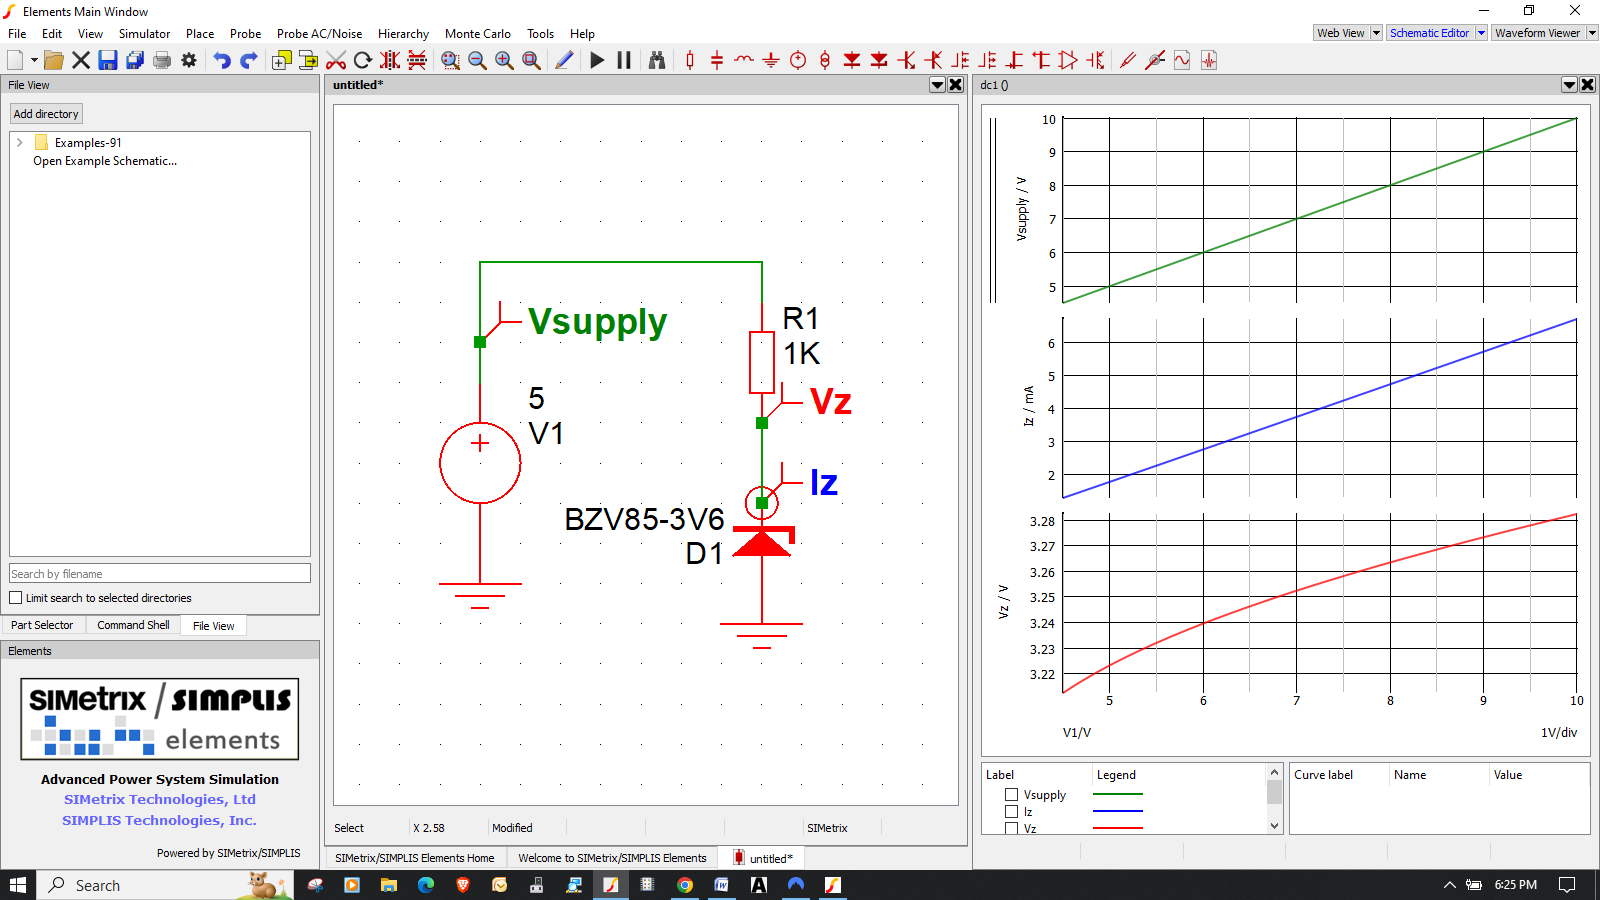Tick the Vz curve checkbox in the legend
The width and height of the screenshot is (1600, 900).
point(1011,828)
